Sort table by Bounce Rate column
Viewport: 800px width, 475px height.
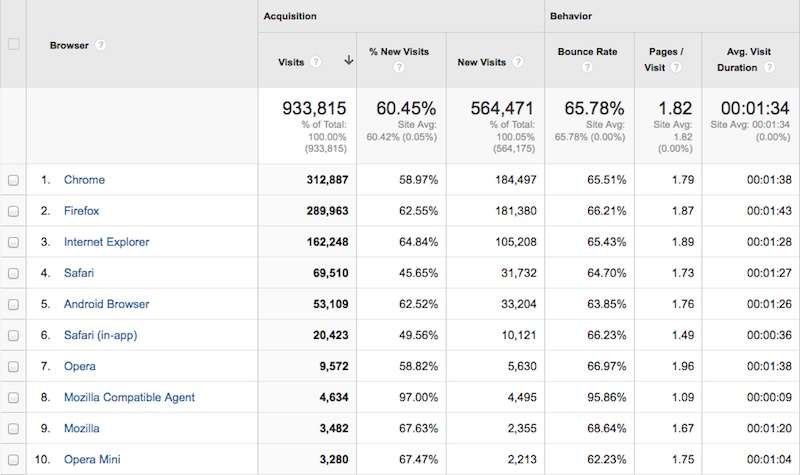pyautogui.click(x=587, y=51)
